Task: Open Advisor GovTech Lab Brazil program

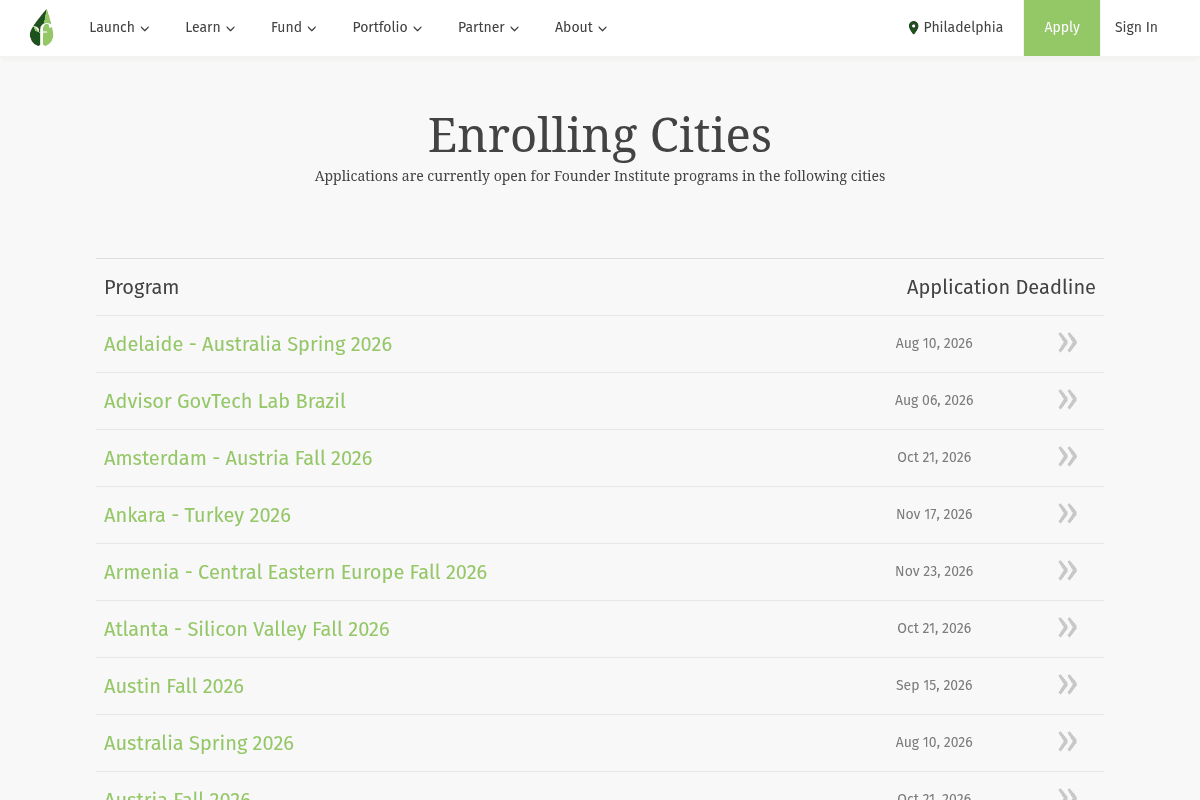Action: pyautogui.click(x=225, y=401)
